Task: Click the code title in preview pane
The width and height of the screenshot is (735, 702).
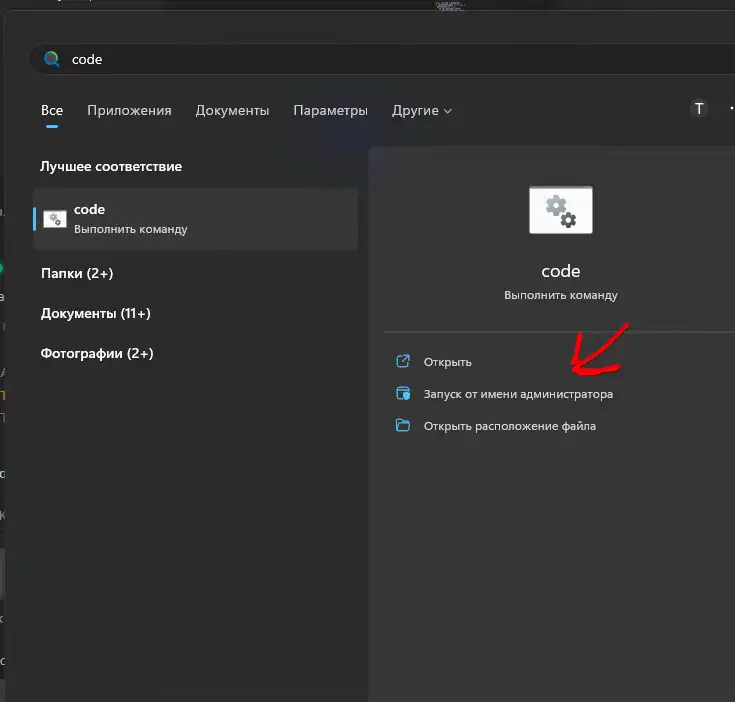Action: tap(561, 271)
